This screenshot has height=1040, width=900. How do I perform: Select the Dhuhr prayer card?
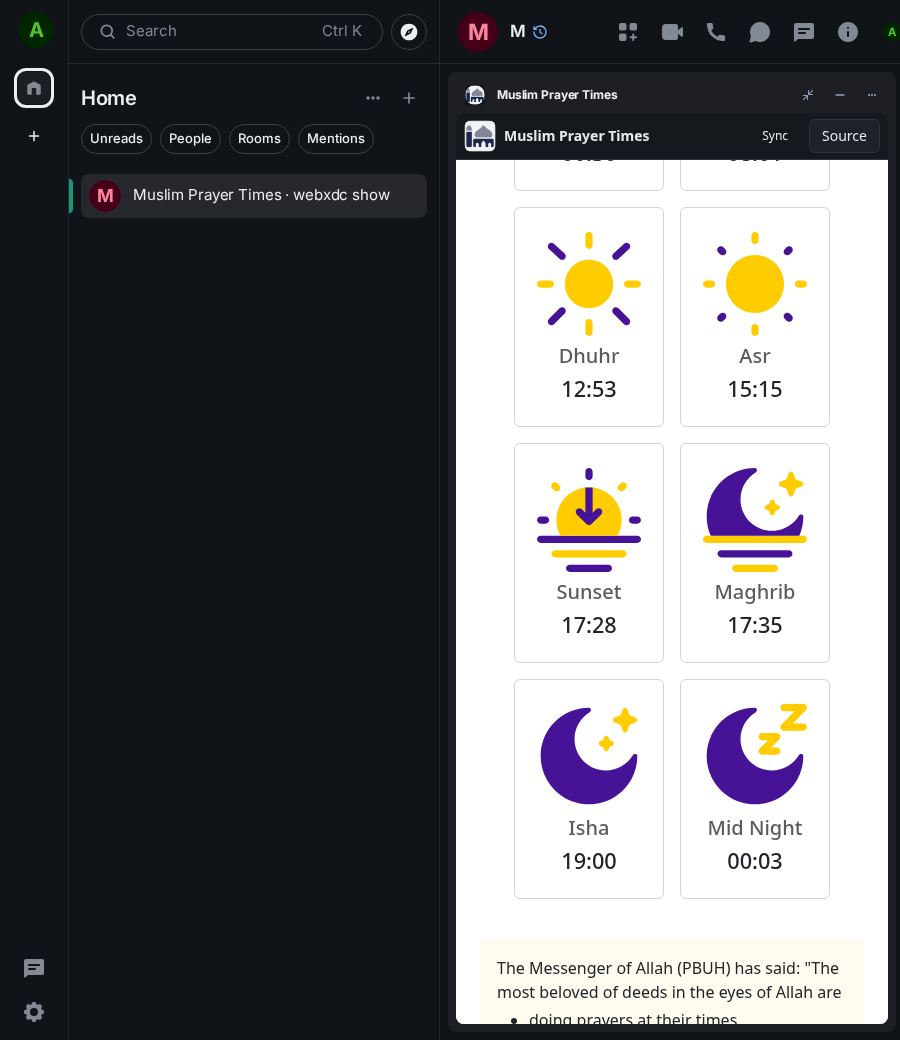point(589,317)
